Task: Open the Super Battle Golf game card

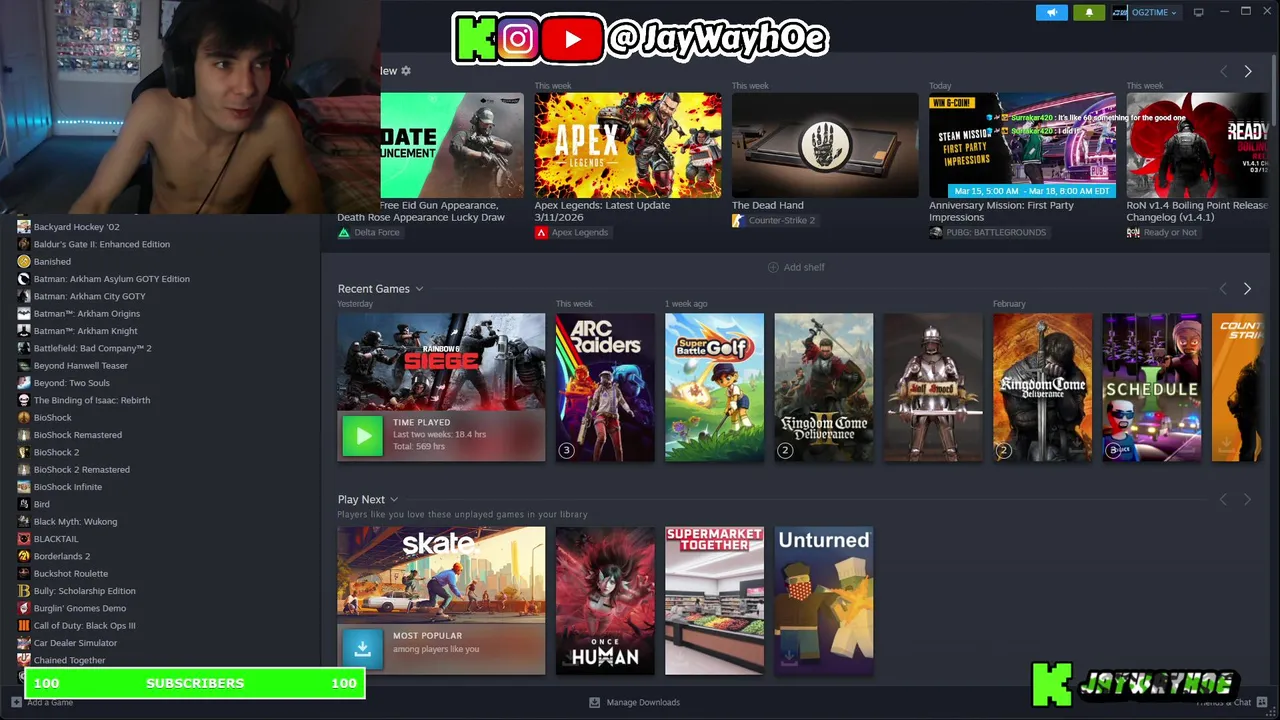Action: [714, 387]
